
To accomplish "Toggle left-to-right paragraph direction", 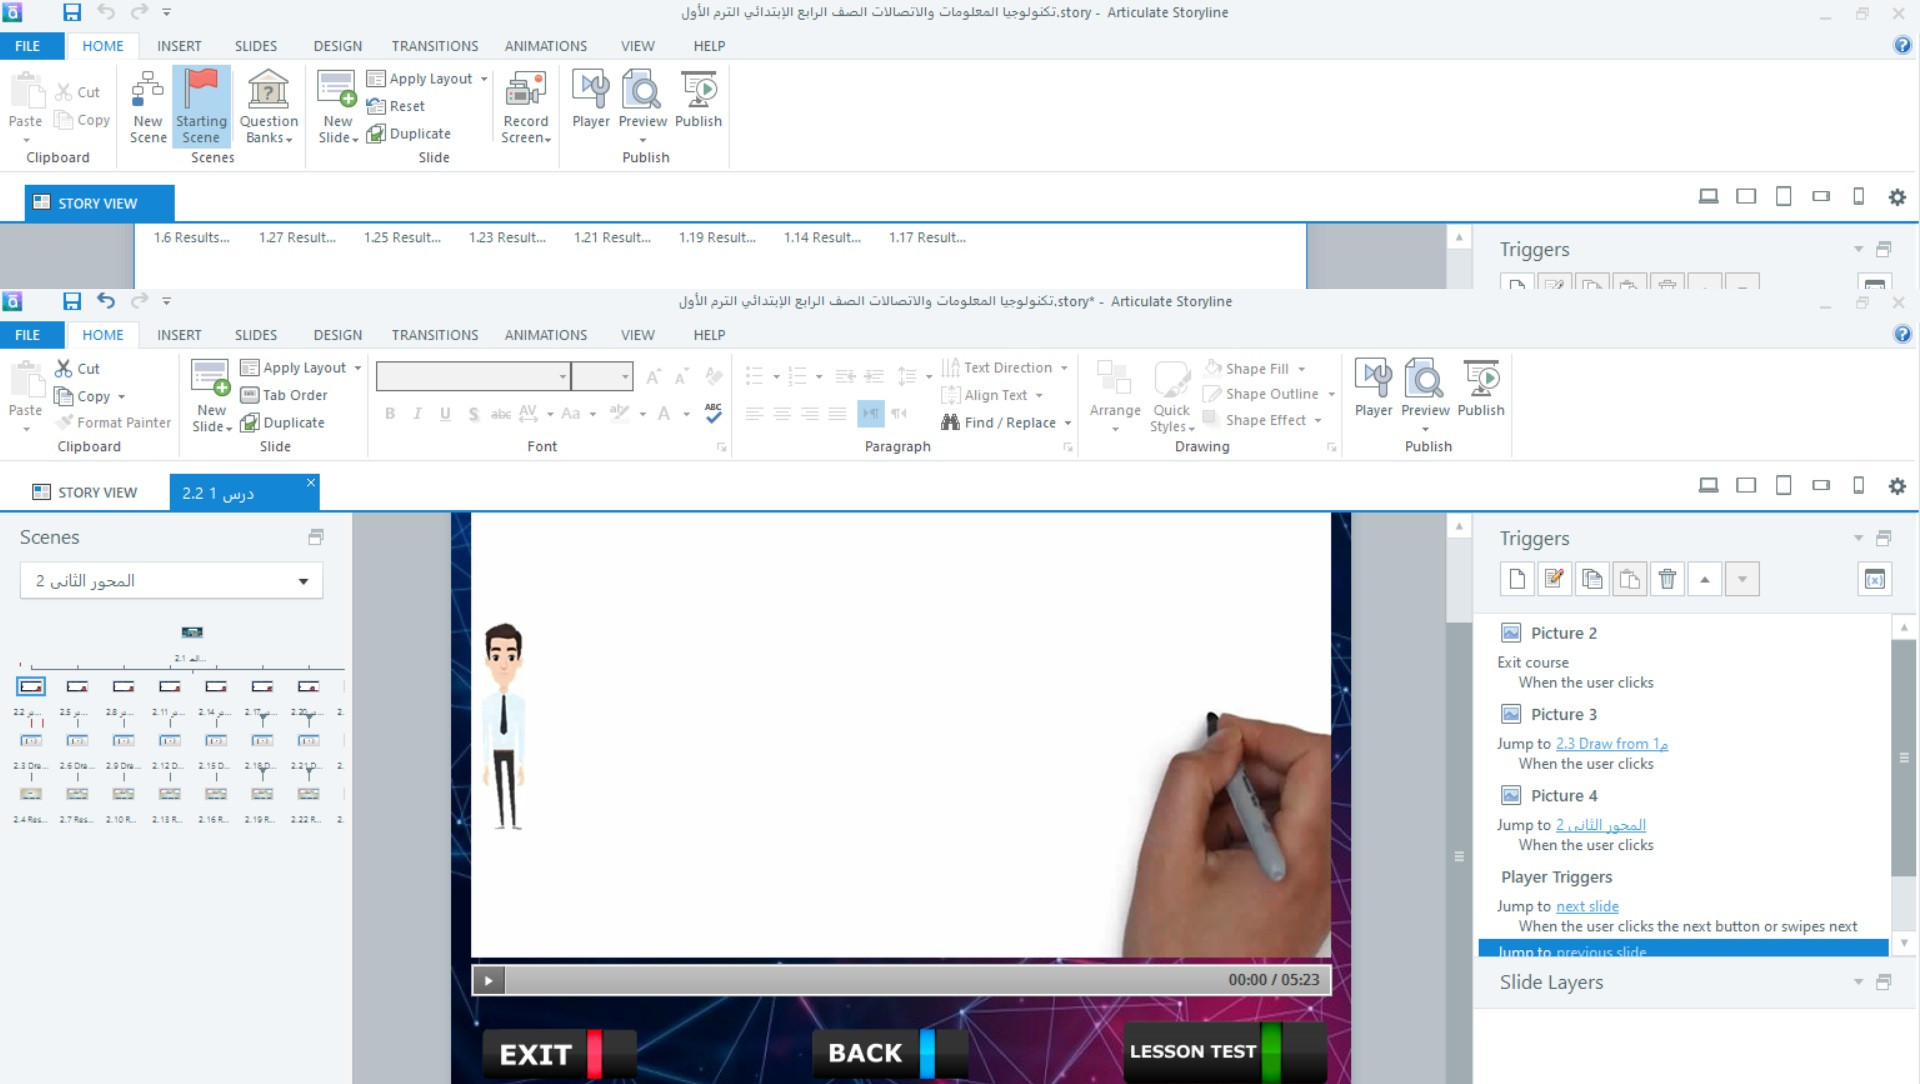I will click(871, 413).
